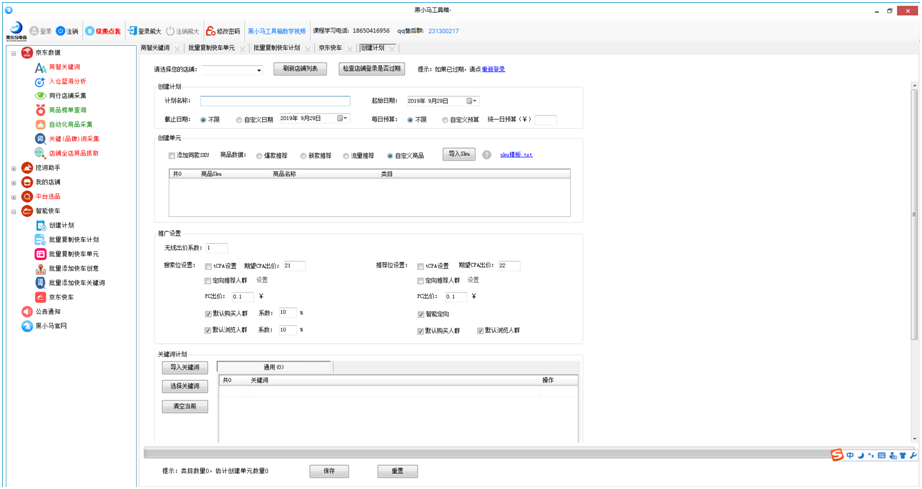Click the help question mark beside 导入Sku
922x489 pixels.
coord(486,155)
